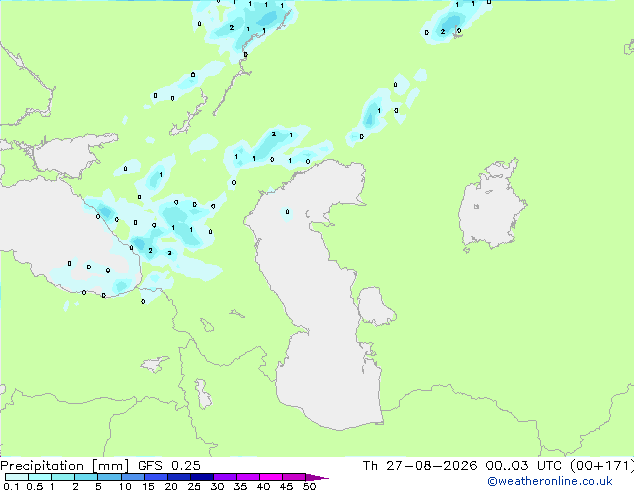634x490 pixels.
Task: Click the 2–5 mm legend swatch
Action: [x=86, y=477]
